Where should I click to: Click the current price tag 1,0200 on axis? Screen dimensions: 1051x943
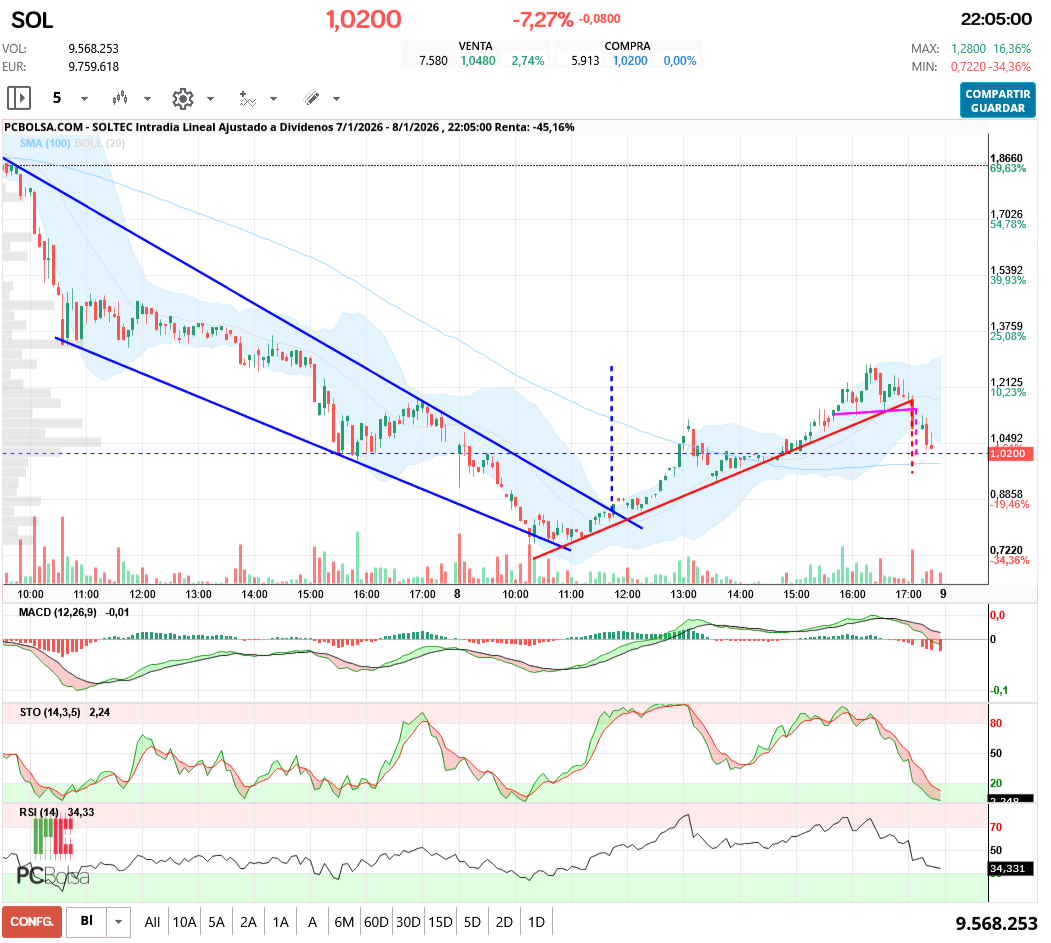pos(1011,454)
